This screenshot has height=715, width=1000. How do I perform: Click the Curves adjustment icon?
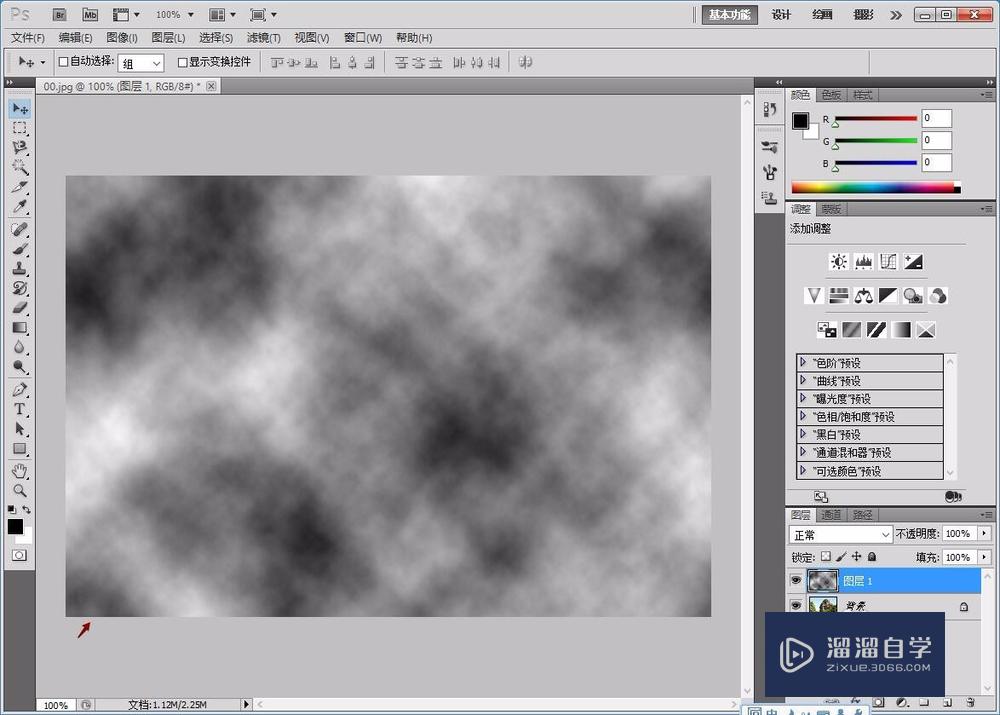tap(888, 262)
